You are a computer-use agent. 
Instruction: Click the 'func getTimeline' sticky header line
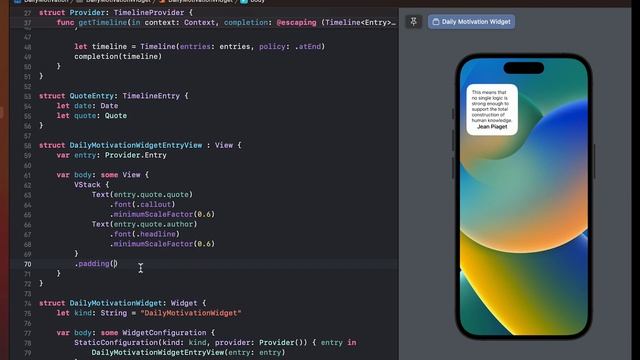227,22
